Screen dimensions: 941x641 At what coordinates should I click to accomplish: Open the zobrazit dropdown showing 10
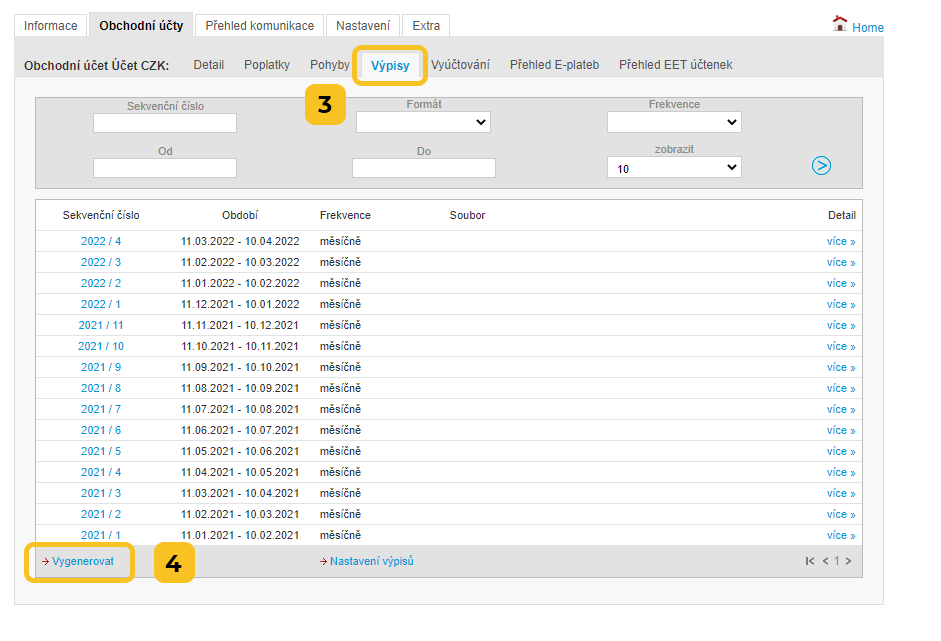click(x=674, y=167)
